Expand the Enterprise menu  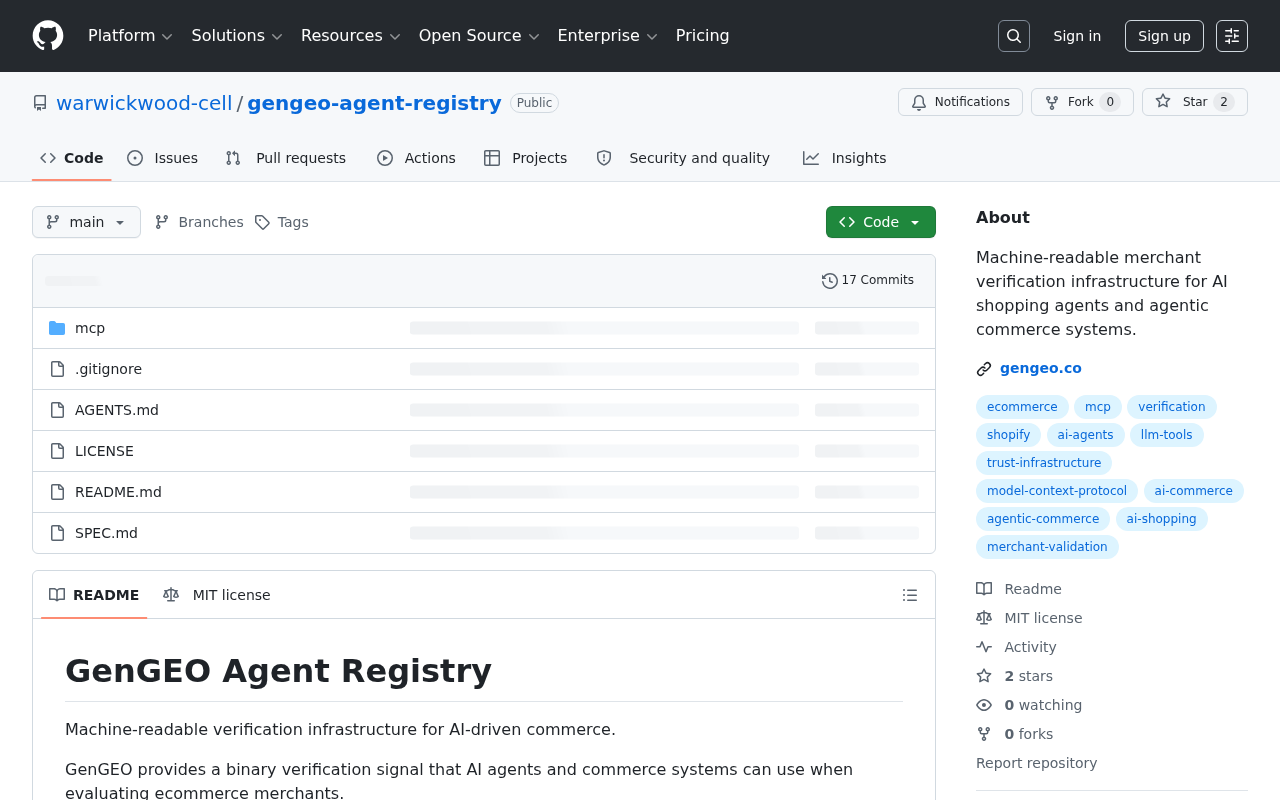pos(608,36)
